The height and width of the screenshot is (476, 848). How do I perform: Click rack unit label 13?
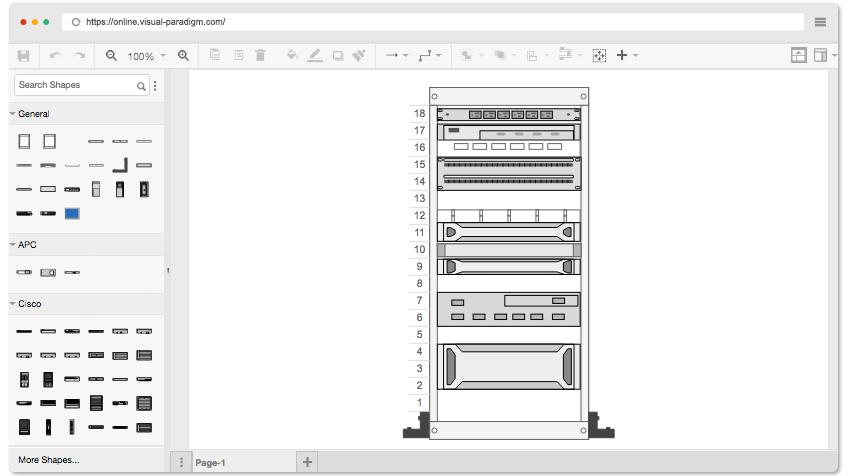pyautogui.click(x=420, y=199)
